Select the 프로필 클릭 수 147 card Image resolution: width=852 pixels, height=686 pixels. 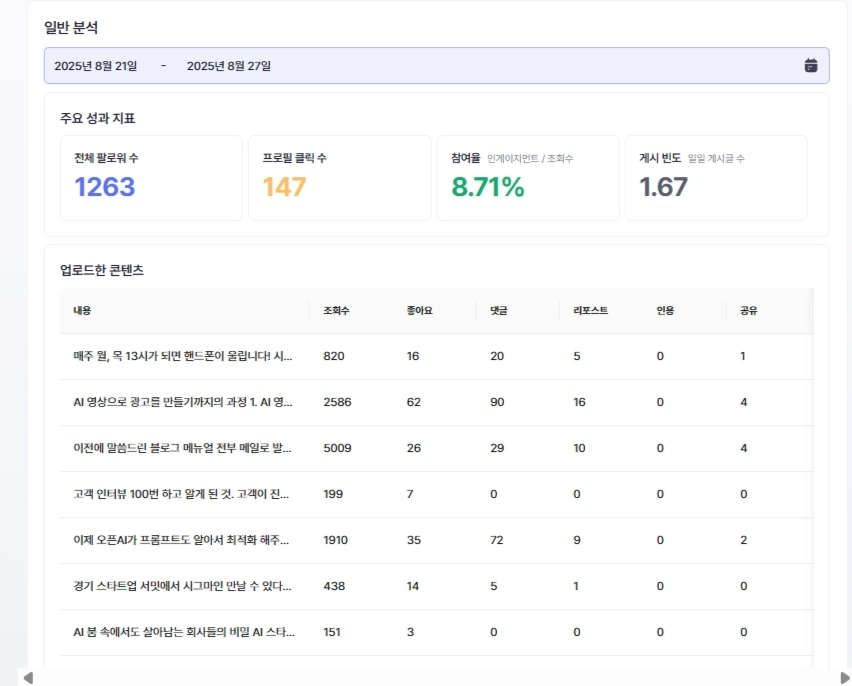point(340,178)
